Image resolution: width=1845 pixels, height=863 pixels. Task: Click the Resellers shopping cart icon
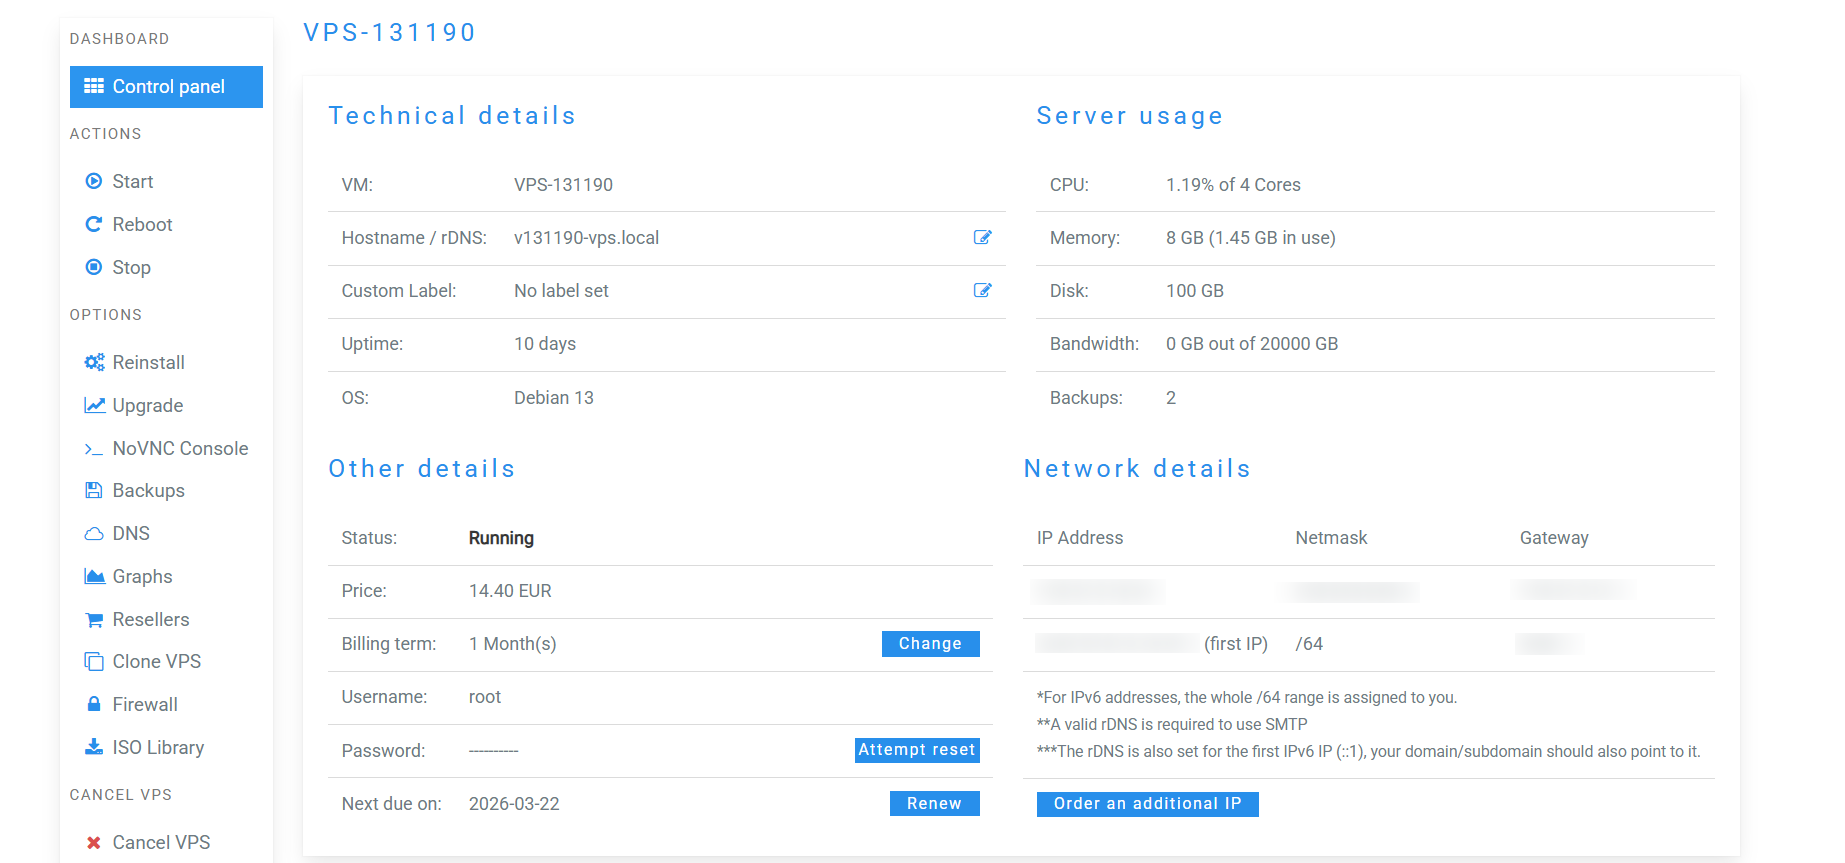click(x=94, y=620)
